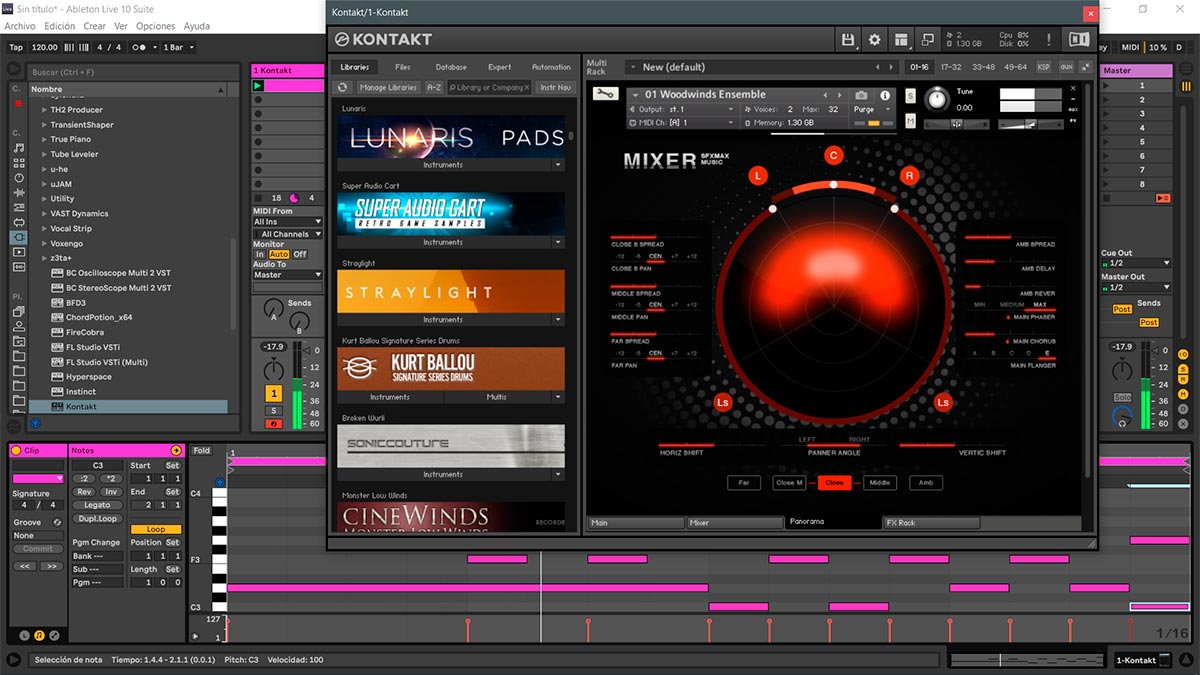Click the Legato button
1200x675 pixels.
click(x=97, y=505)
